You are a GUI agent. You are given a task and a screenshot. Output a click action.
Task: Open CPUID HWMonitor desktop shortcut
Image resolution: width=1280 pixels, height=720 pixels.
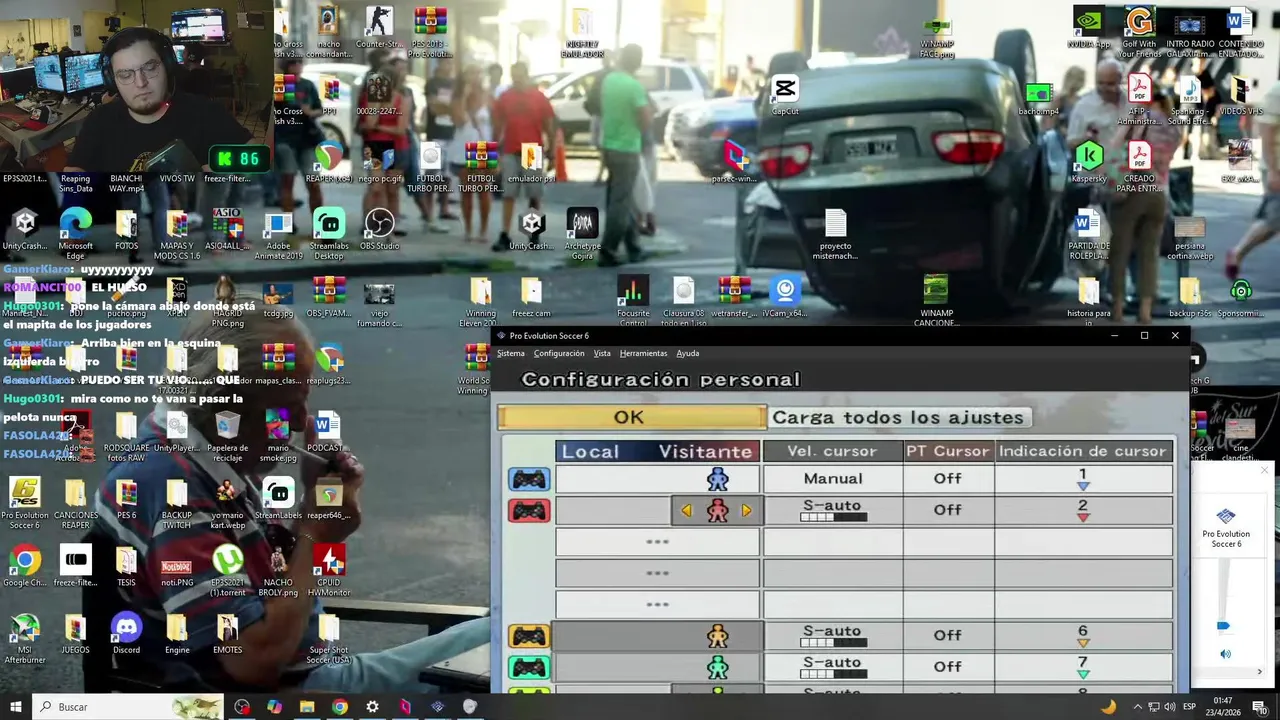(328, 571)
